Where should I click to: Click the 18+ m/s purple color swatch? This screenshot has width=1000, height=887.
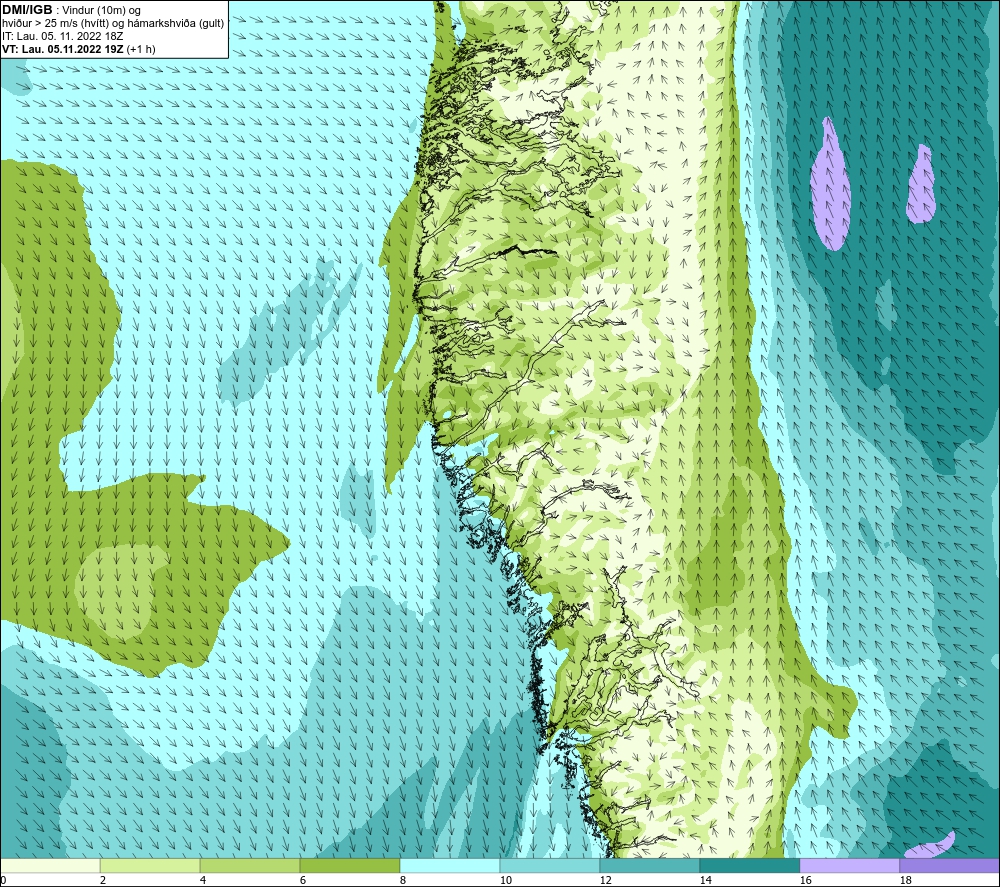(x=950, y=865)
